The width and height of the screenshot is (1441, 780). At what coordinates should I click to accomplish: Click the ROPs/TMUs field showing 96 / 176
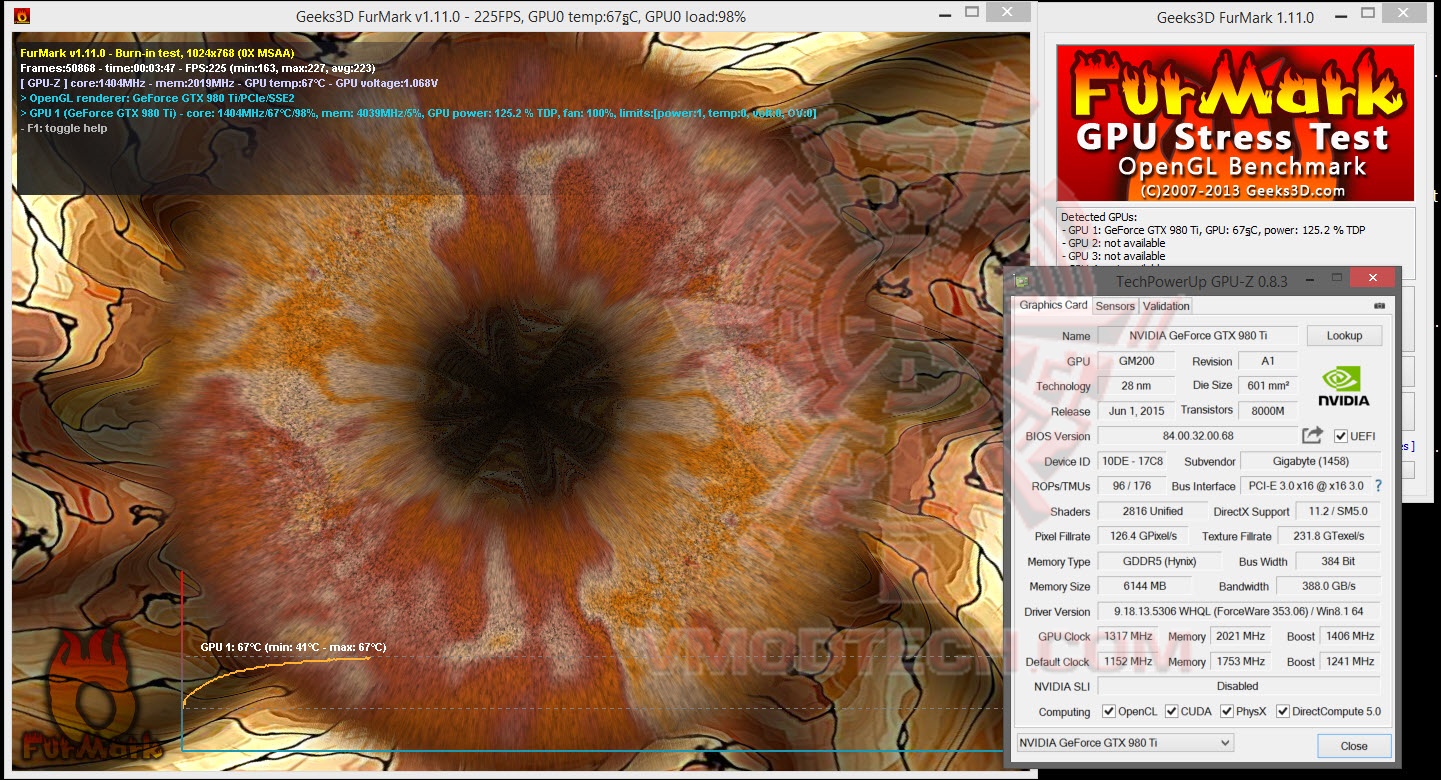(x=1131, y=486)
